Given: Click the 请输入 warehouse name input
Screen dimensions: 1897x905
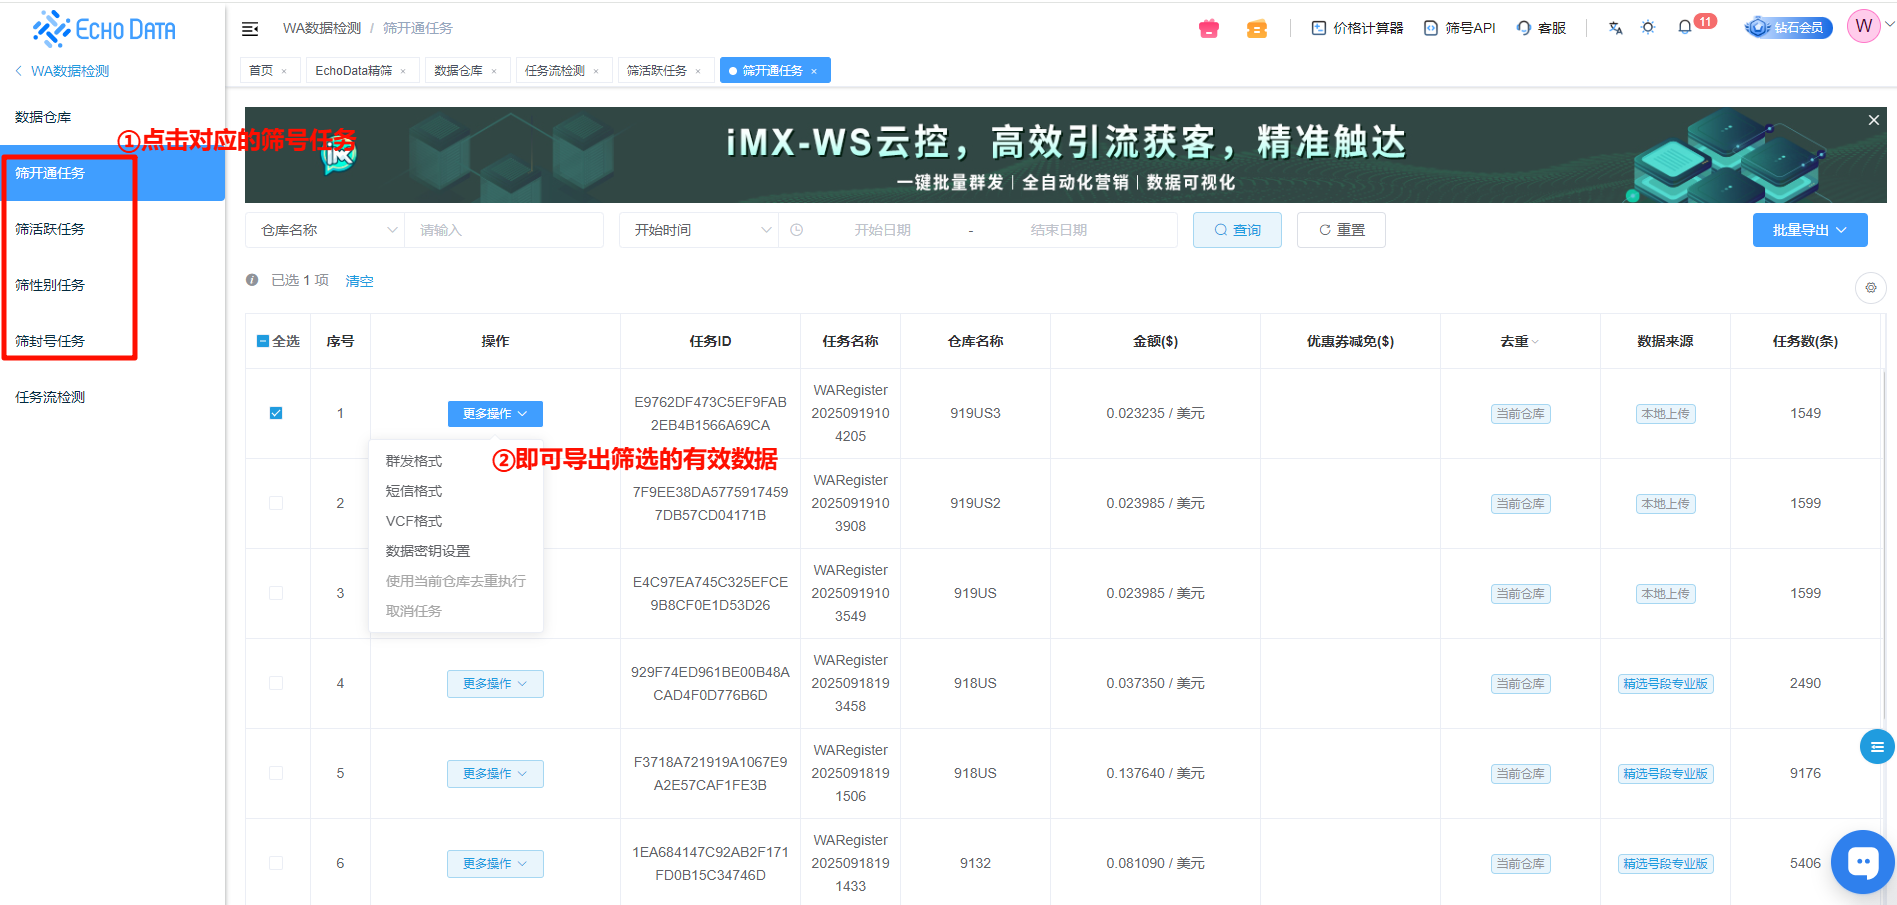Looking at the screenshot, I should tap(503, 230).
